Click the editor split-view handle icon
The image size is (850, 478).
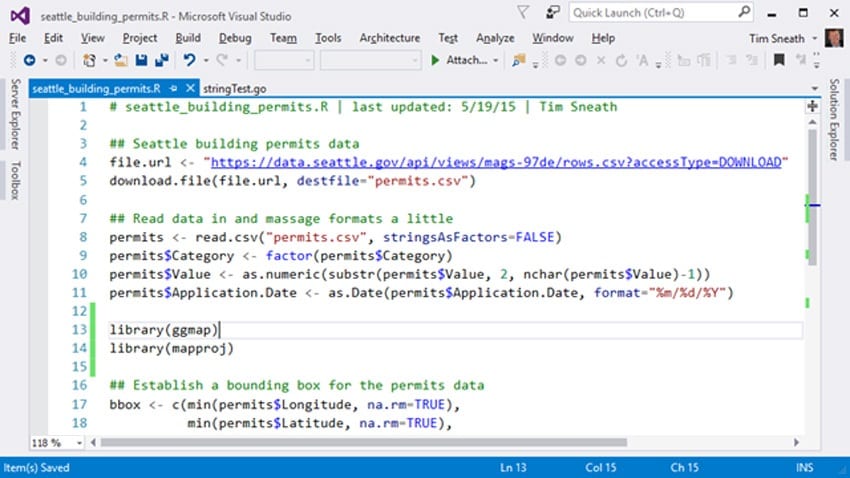pos(812,106)
